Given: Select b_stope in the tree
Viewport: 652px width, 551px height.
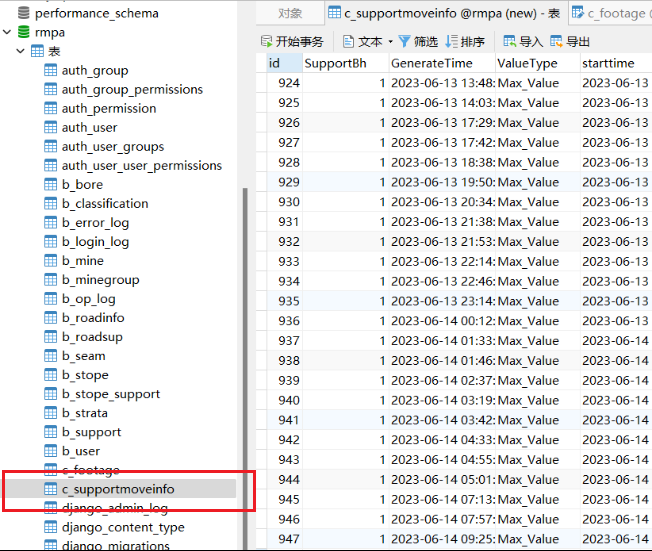Looking at the screenshot, I should pyautogui.click(x=85, y=375).
